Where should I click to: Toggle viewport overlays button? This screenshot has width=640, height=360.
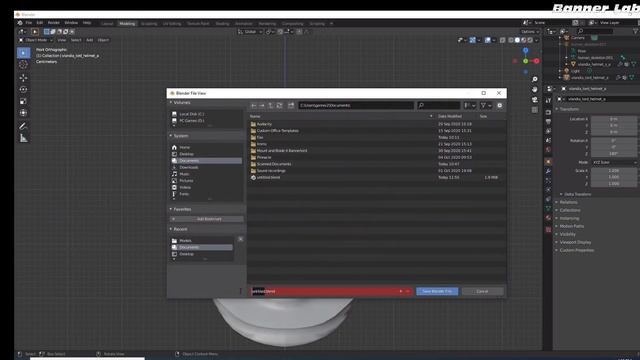point(487,40)
